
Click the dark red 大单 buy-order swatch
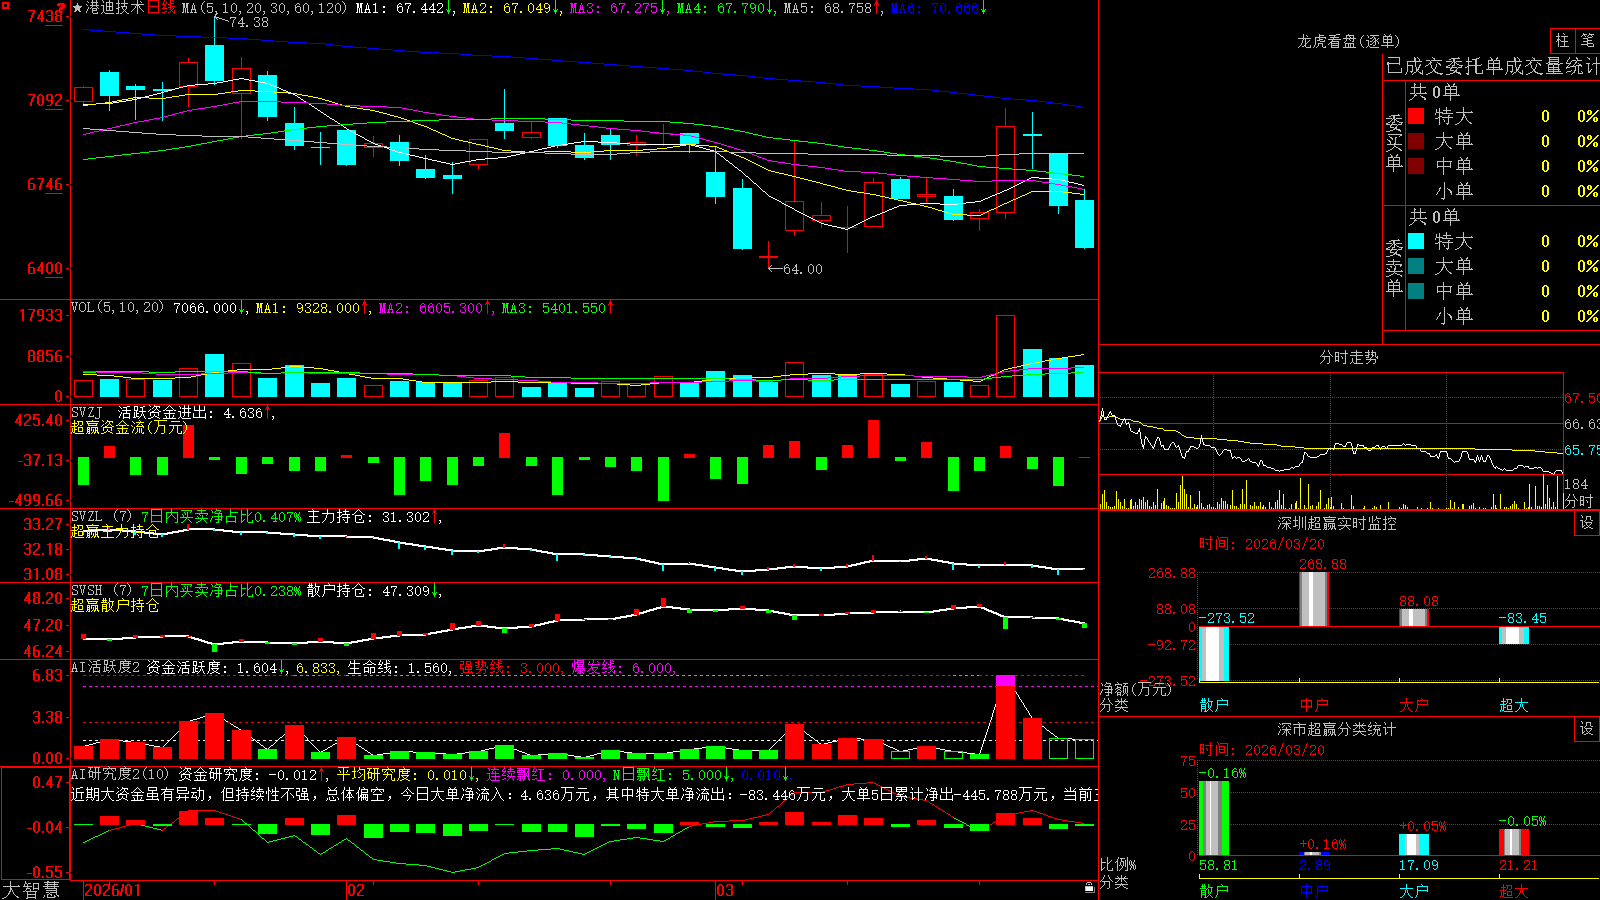[x=1416, y=141]
